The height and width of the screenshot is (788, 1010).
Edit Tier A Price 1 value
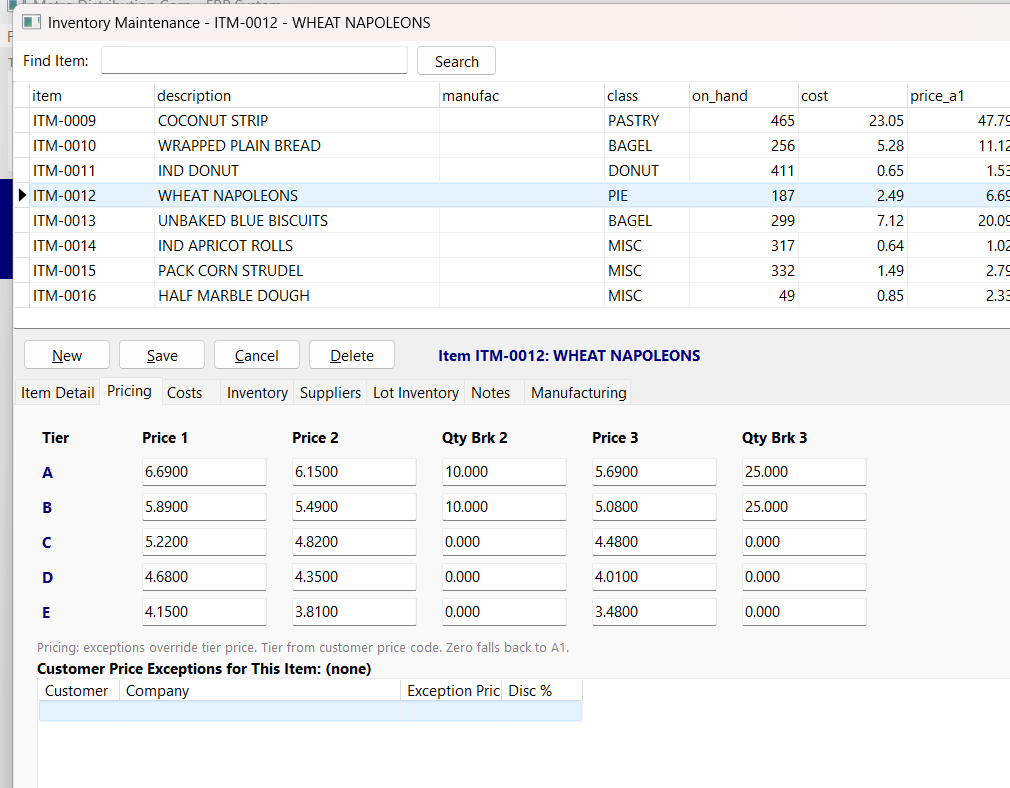204,471
